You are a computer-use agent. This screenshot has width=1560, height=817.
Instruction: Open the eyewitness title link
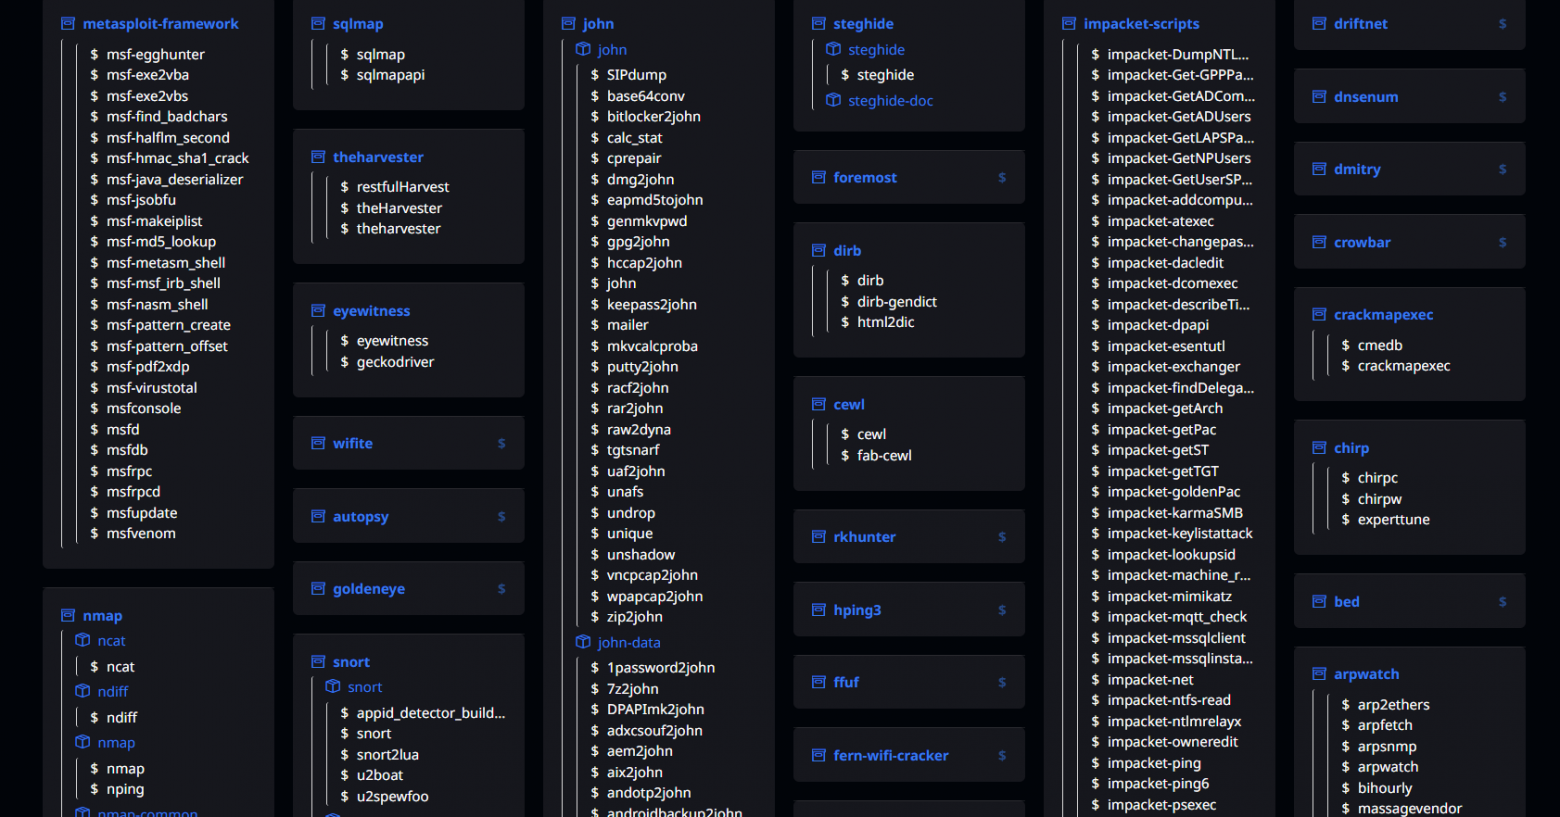pyautogui.click(x=371, y=311)
